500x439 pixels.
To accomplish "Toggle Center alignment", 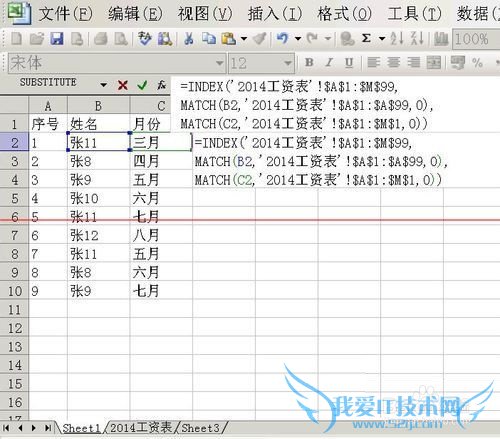I will 394,62.
